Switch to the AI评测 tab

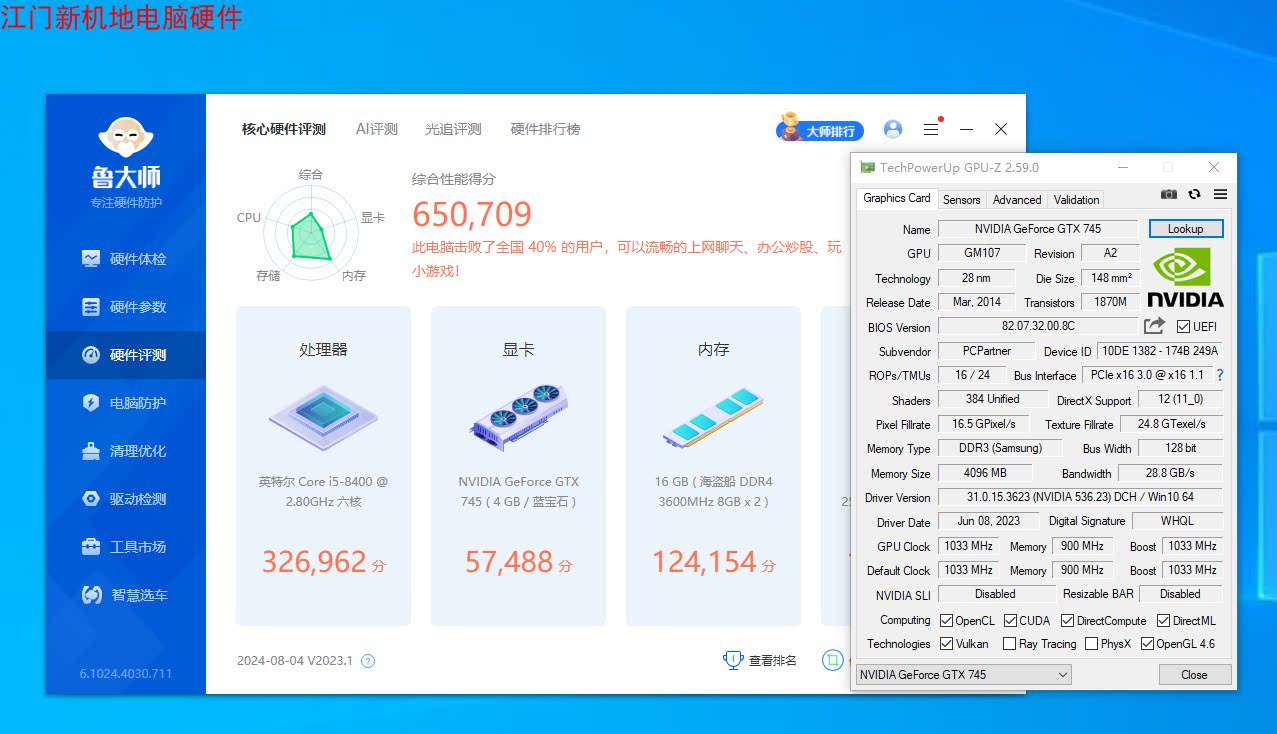click(x=377, y=129)
